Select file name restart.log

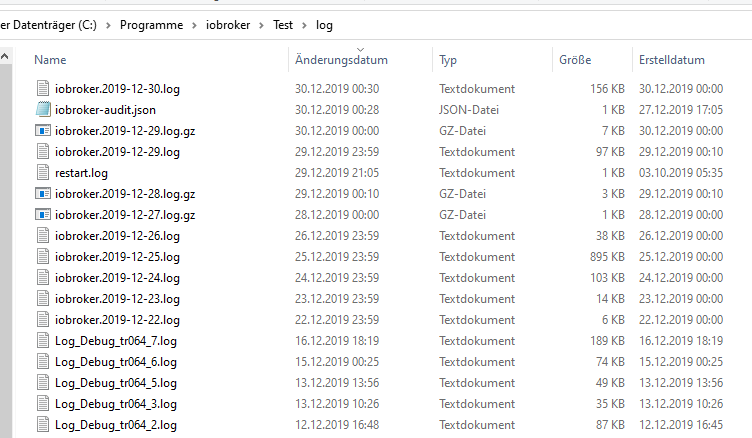82,173
